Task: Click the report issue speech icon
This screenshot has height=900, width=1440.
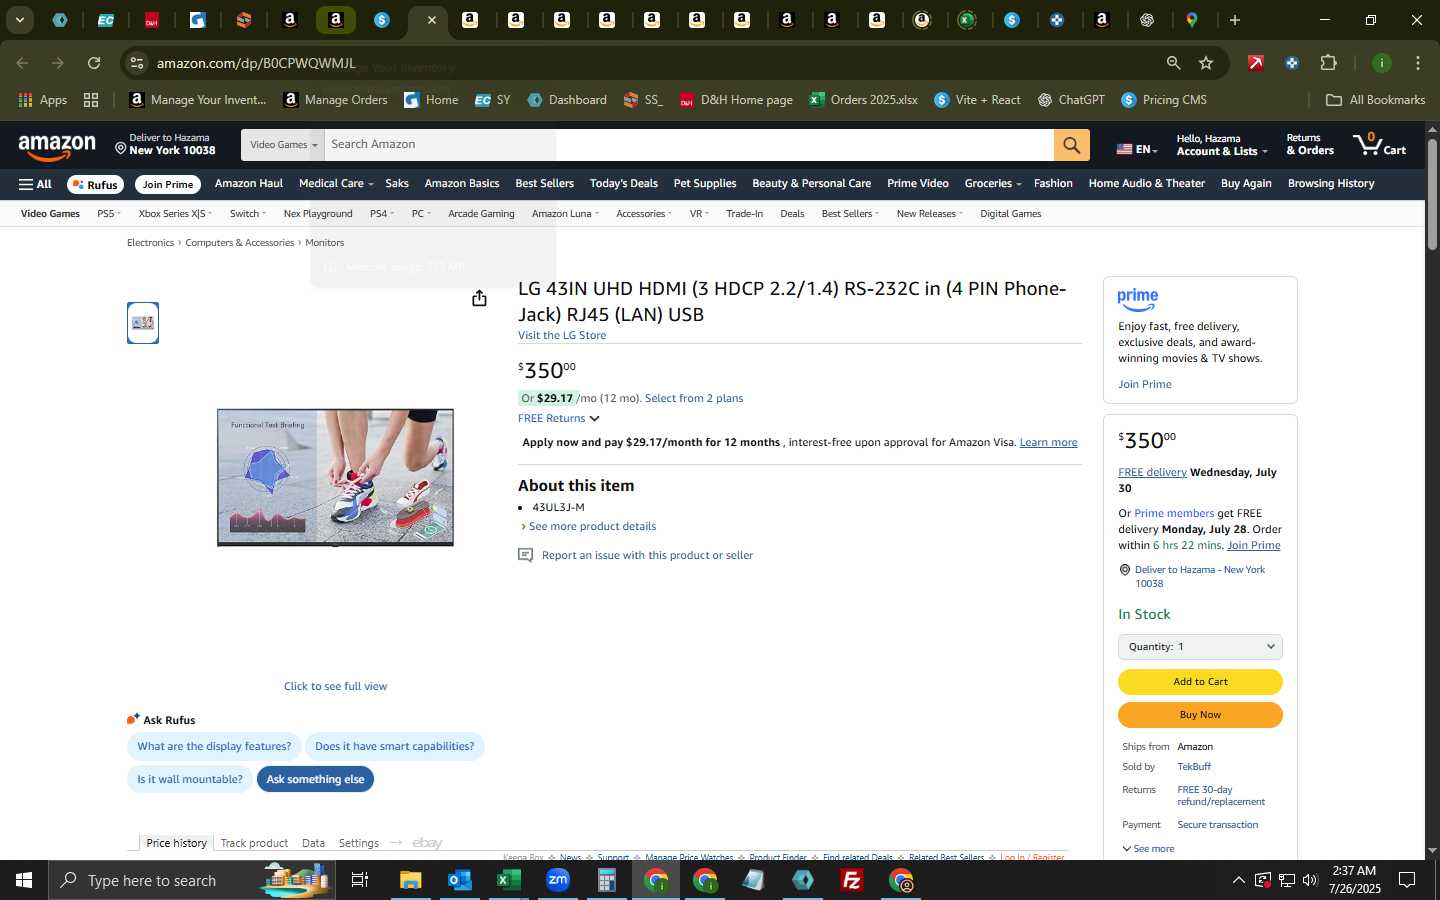Action: [525, 555]
